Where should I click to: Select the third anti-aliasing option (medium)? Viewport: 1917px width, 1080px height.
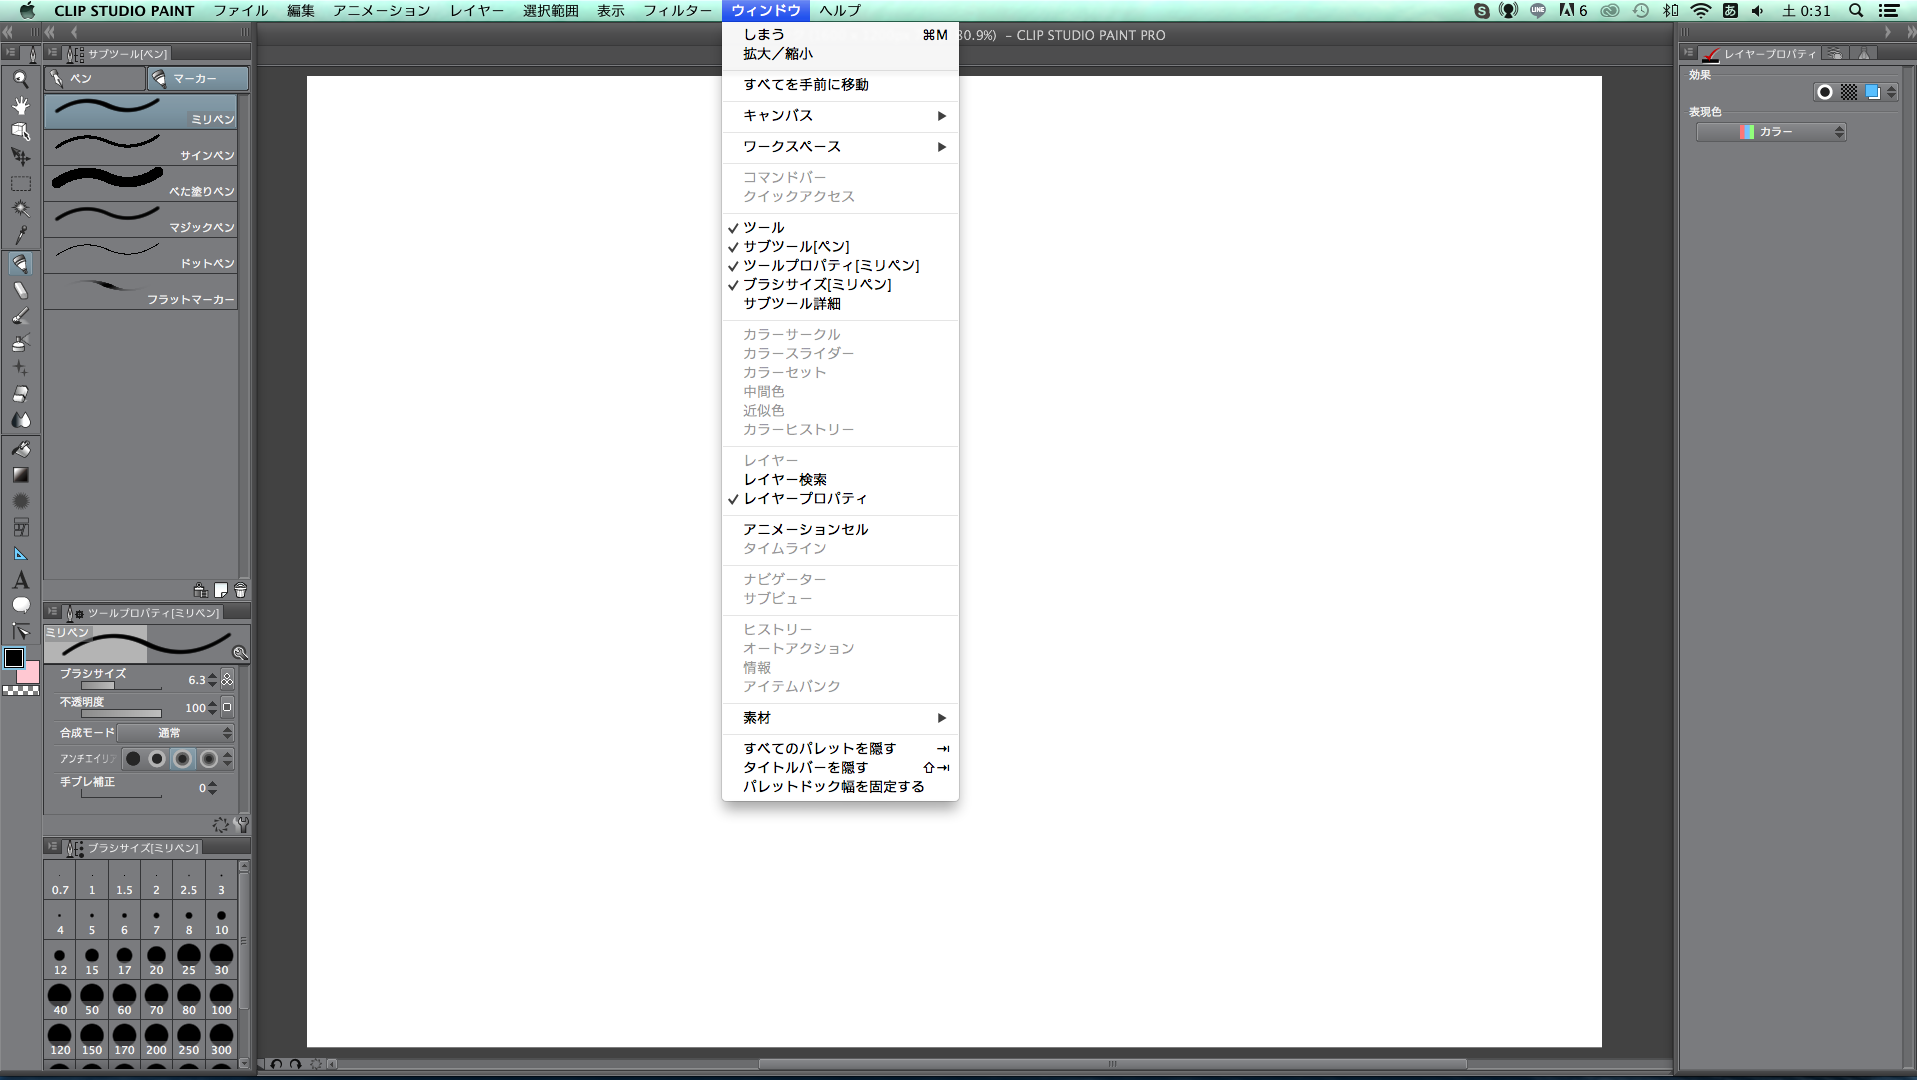[182, 759]
